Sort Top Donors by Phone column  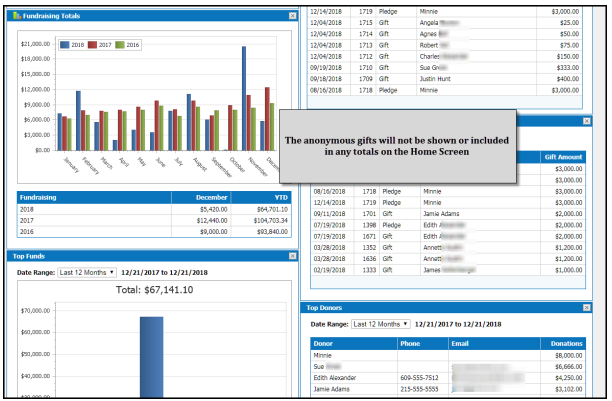(x=423, y=344)
